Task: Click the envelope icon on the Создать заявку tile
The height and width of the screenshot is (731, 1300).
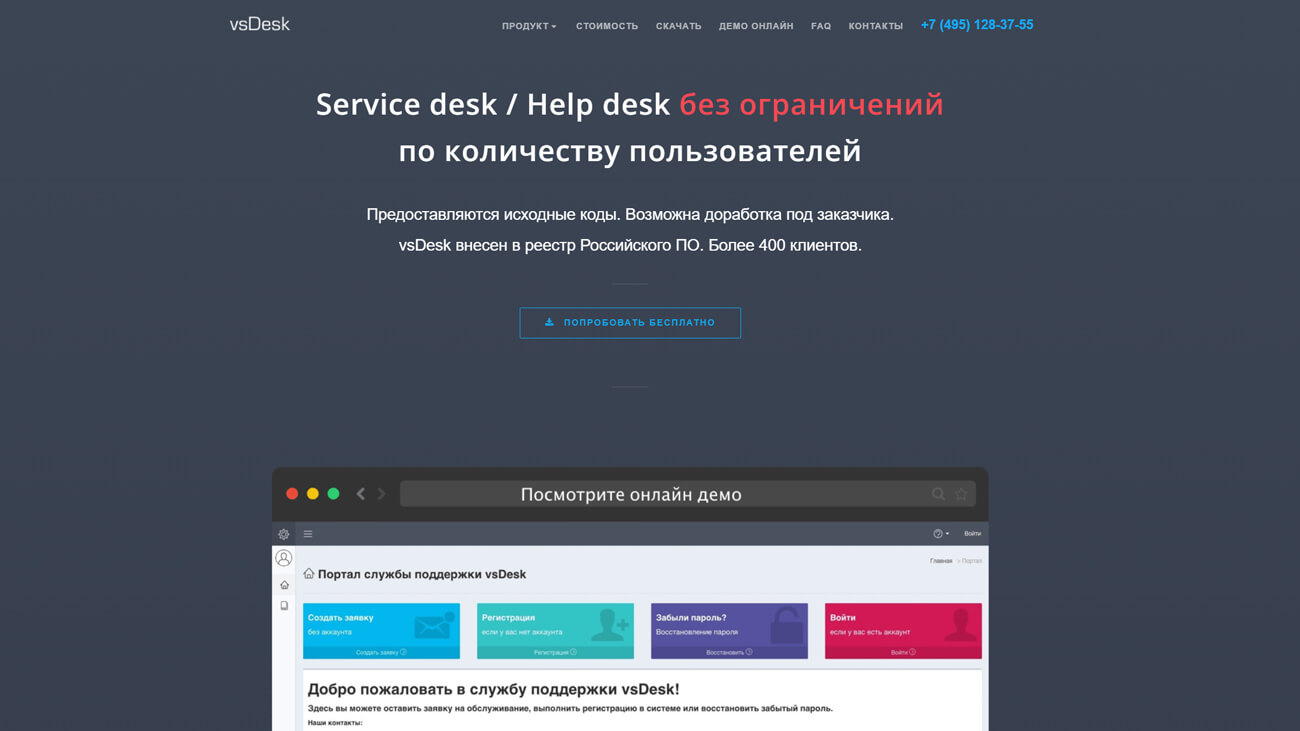Action: click(433, 627)
